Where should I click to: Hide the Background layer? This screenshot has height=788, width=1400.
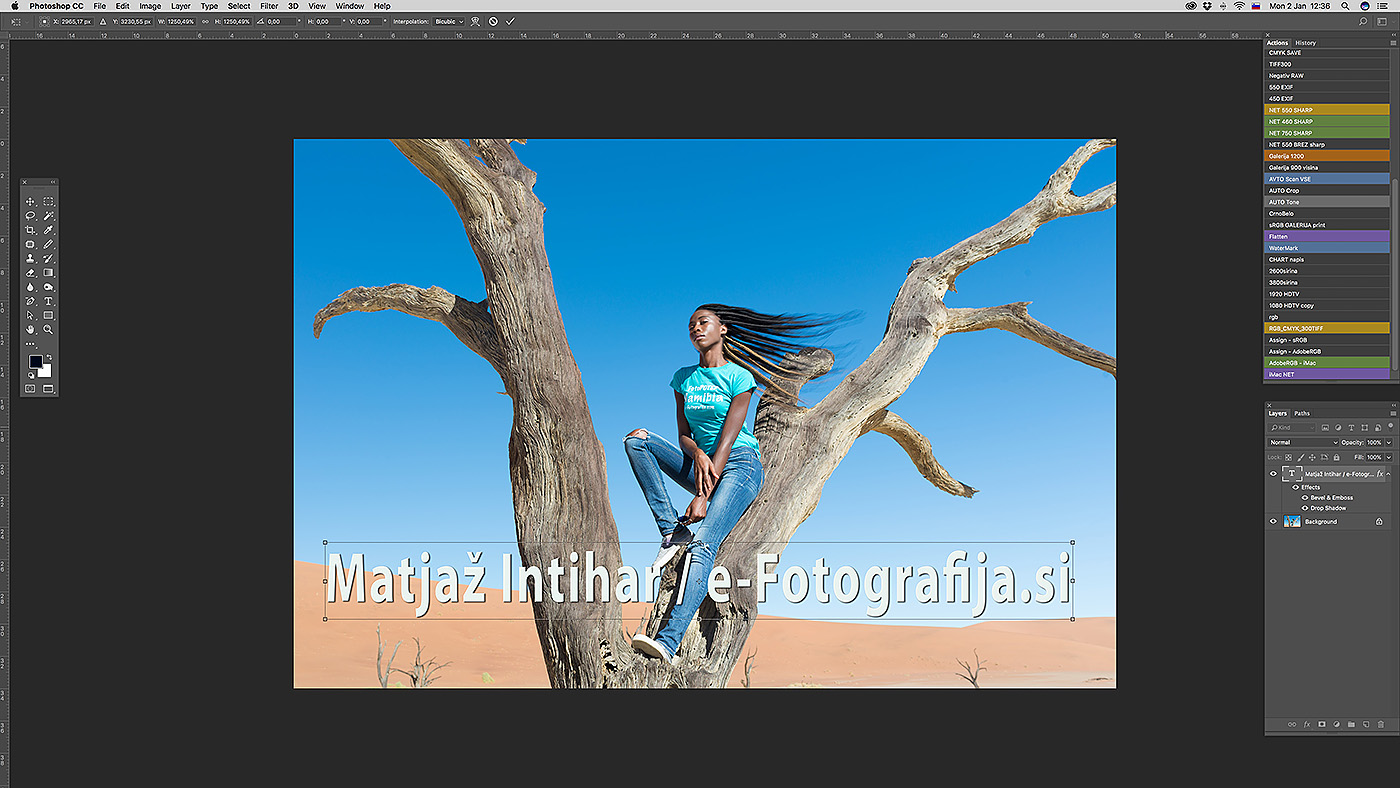(1273, 521)
